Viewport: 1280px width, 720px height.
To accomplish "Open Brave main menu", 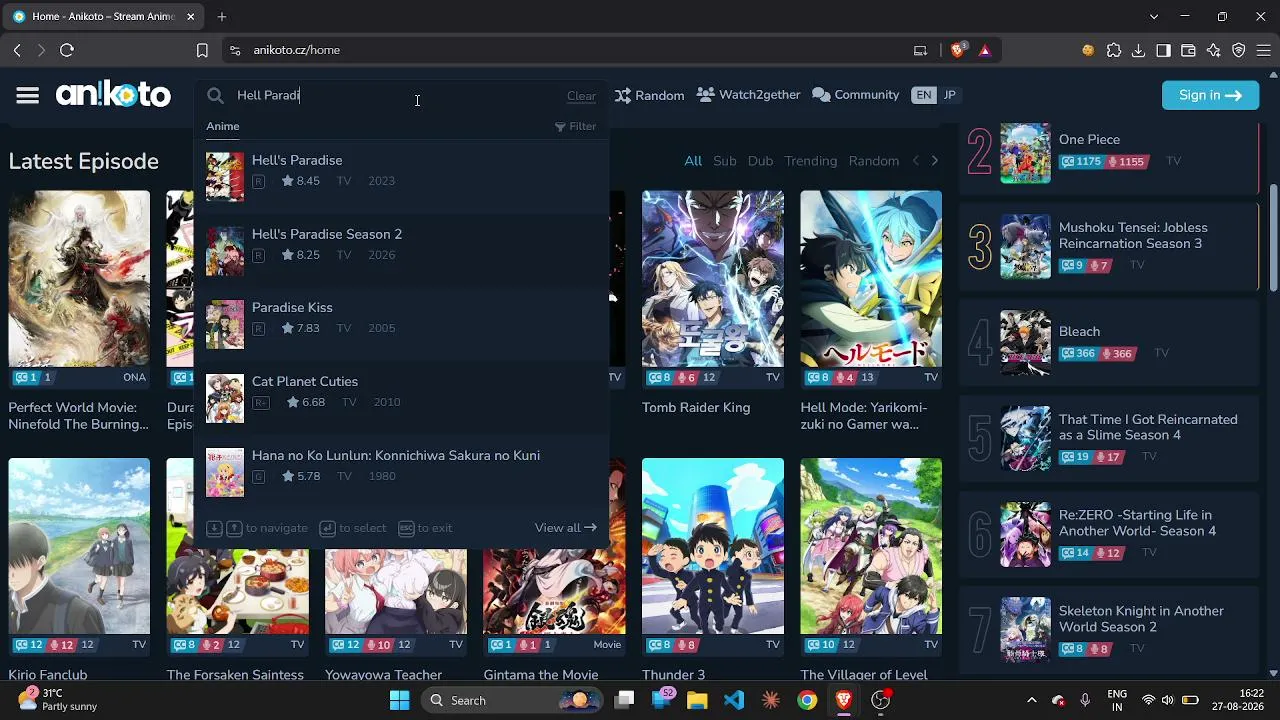I will 1262,50.
